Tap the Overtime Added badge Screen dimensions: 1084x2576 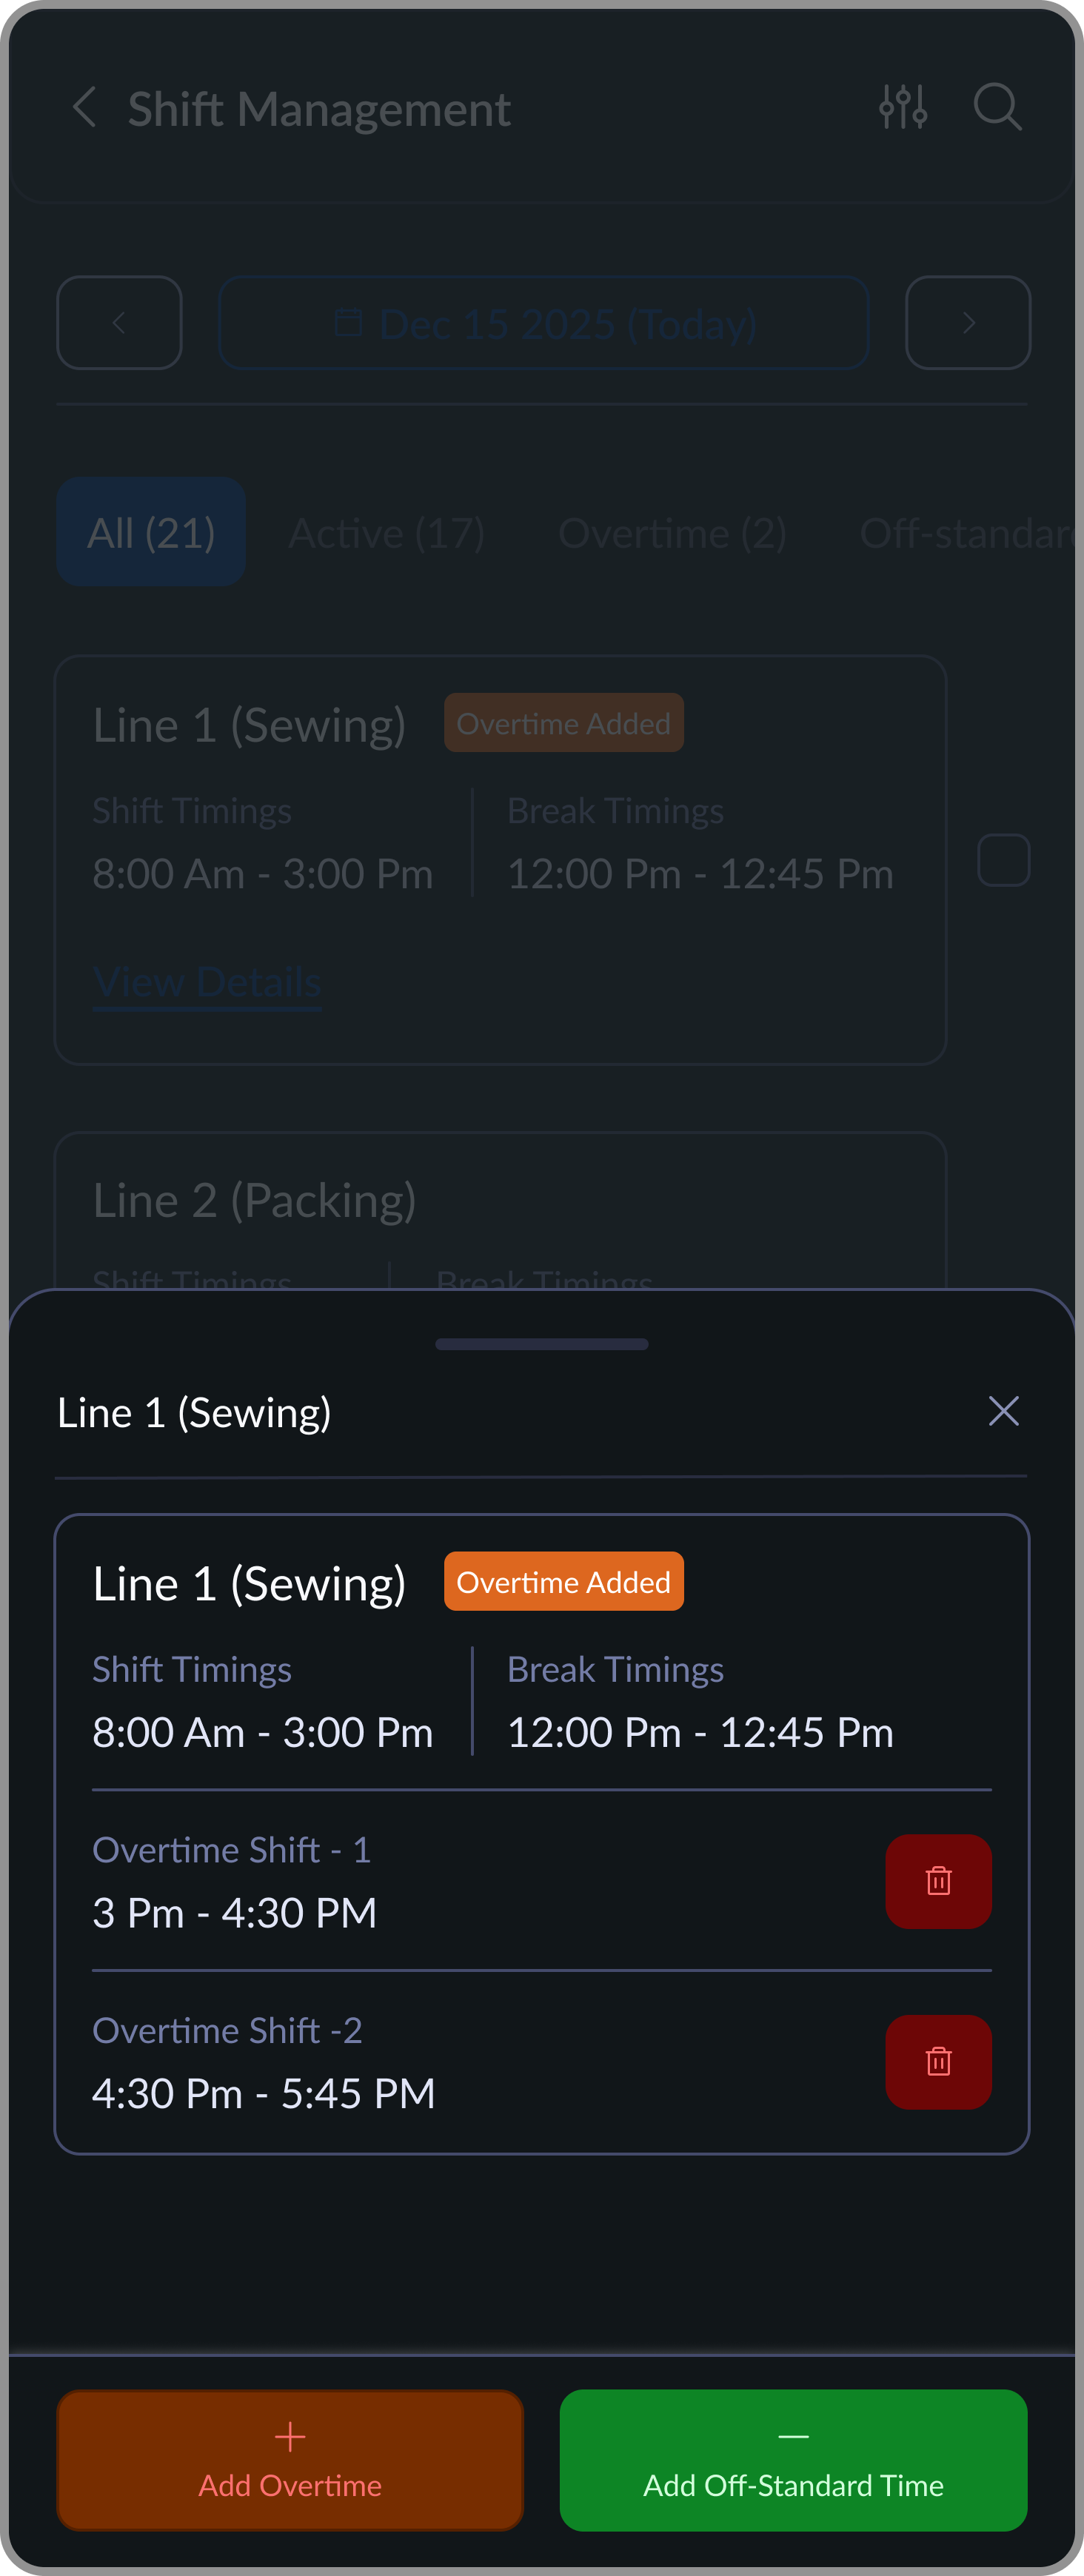pyautogui.click(x=563, y=1581)
